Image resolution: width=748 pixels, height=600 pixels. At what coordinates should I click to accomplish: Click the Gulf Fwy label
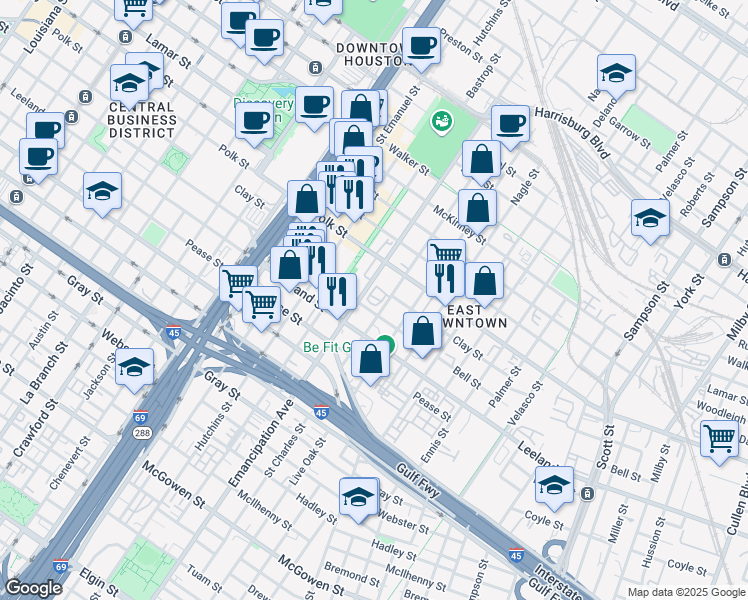coord(418,481)
